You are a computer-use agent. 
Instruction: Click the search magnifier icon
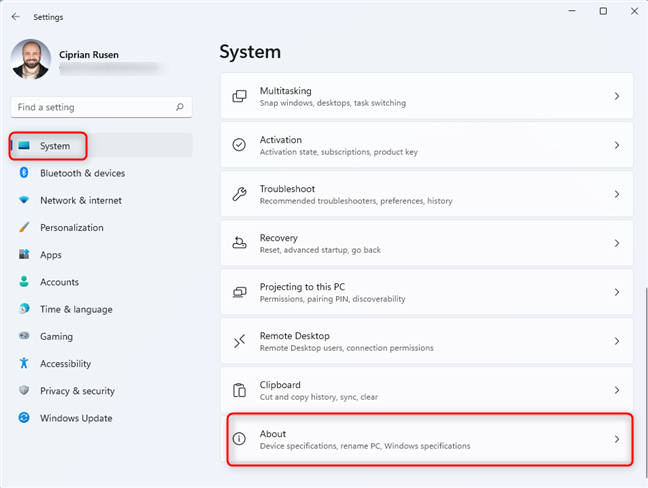click(x=179, y=107)
